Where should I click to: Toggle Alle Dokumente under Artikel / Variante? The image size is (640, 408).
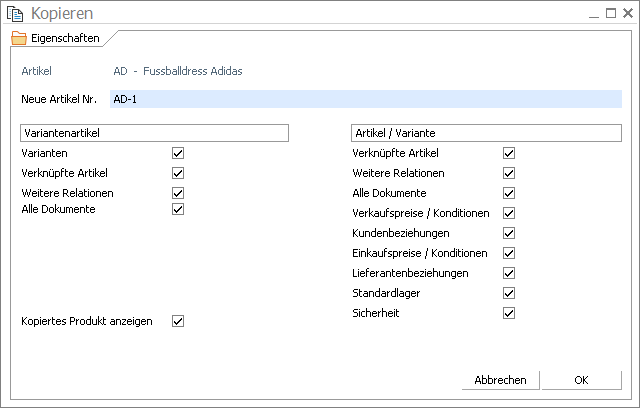pyautogui.click(x=509, y=193)
